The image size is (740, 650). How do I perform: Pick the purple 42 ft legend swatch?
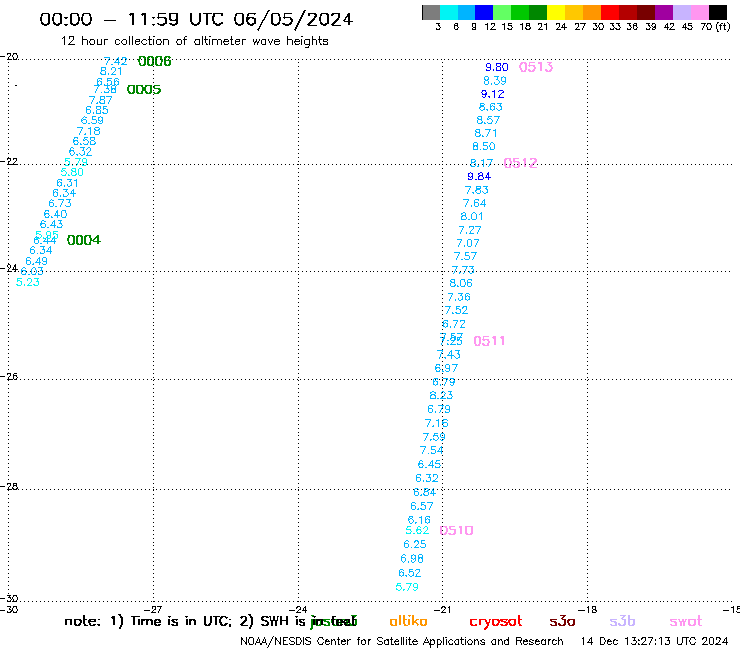pos(664,12)
